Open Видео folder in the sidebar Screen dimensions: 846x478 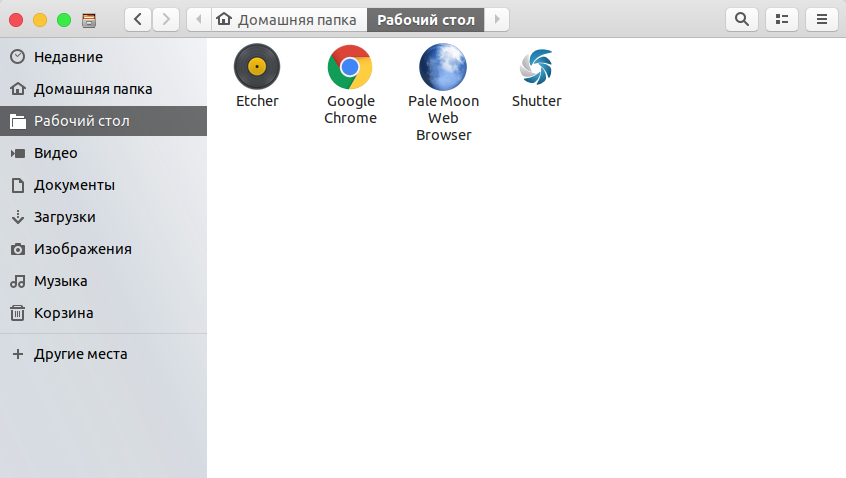(x=104, y=153)
